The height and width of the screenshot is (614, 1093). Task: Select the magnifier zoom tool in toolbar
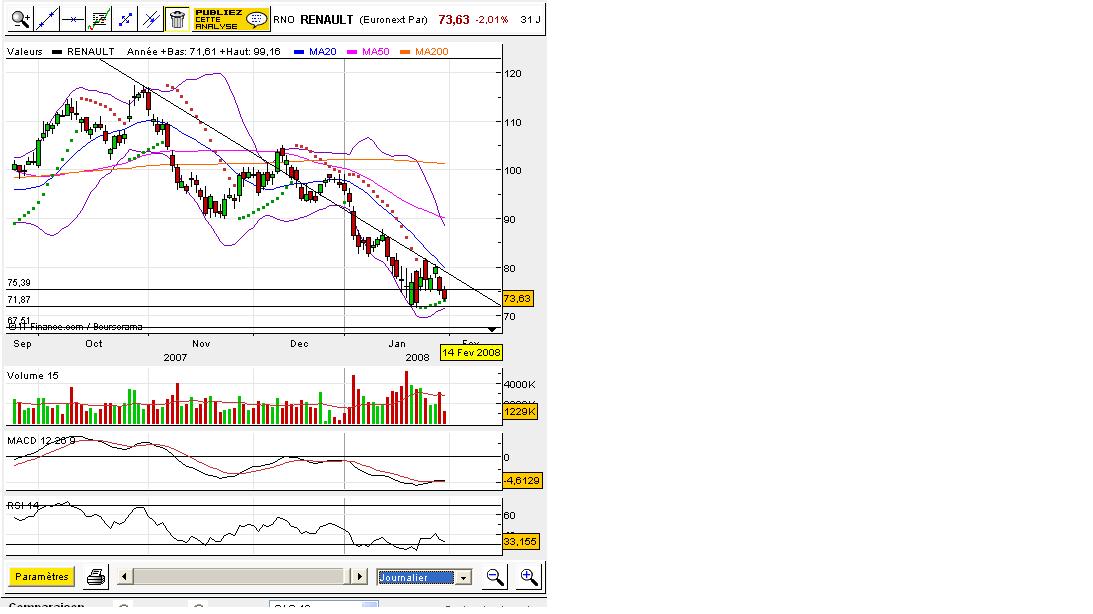click(20, 20)
